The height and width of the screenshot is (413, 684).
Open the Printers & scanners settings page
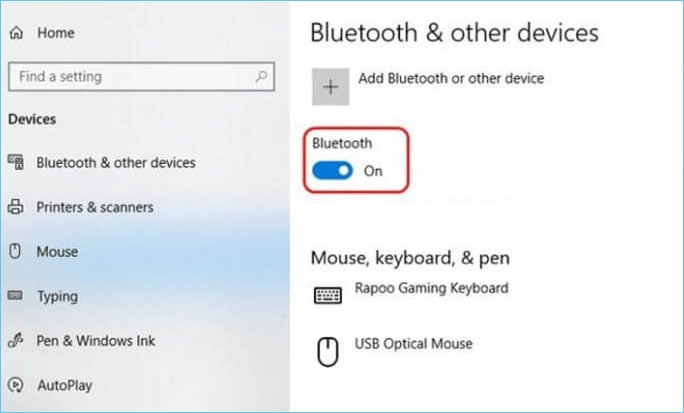coord(95,207)
